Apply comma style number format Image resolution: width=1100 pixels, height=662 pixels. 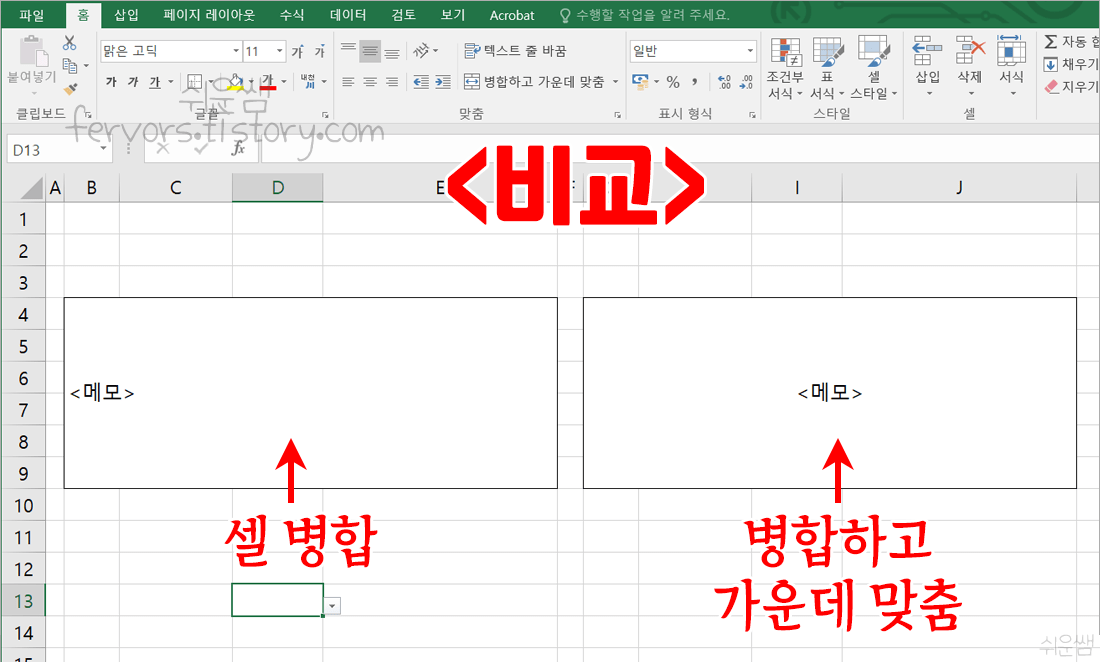point(695,82)
